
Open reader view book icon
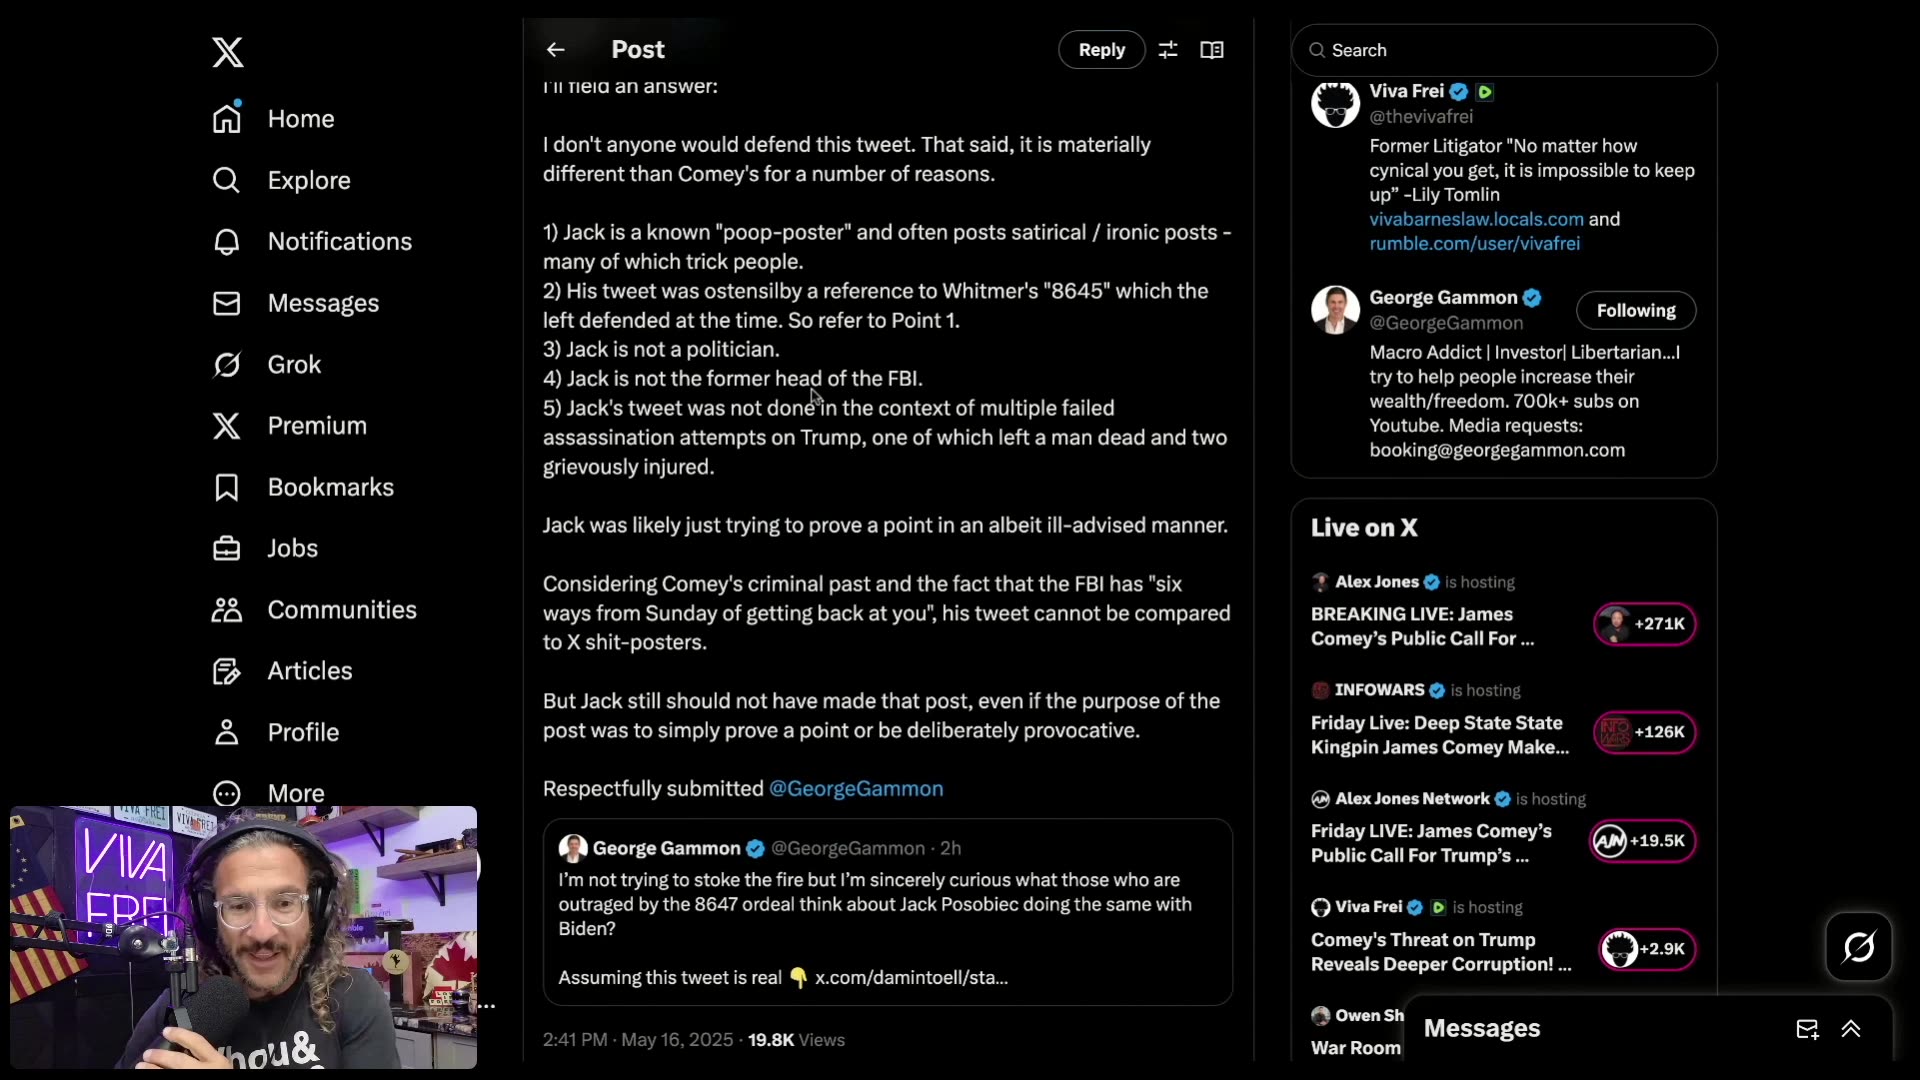click(1212, 50)
